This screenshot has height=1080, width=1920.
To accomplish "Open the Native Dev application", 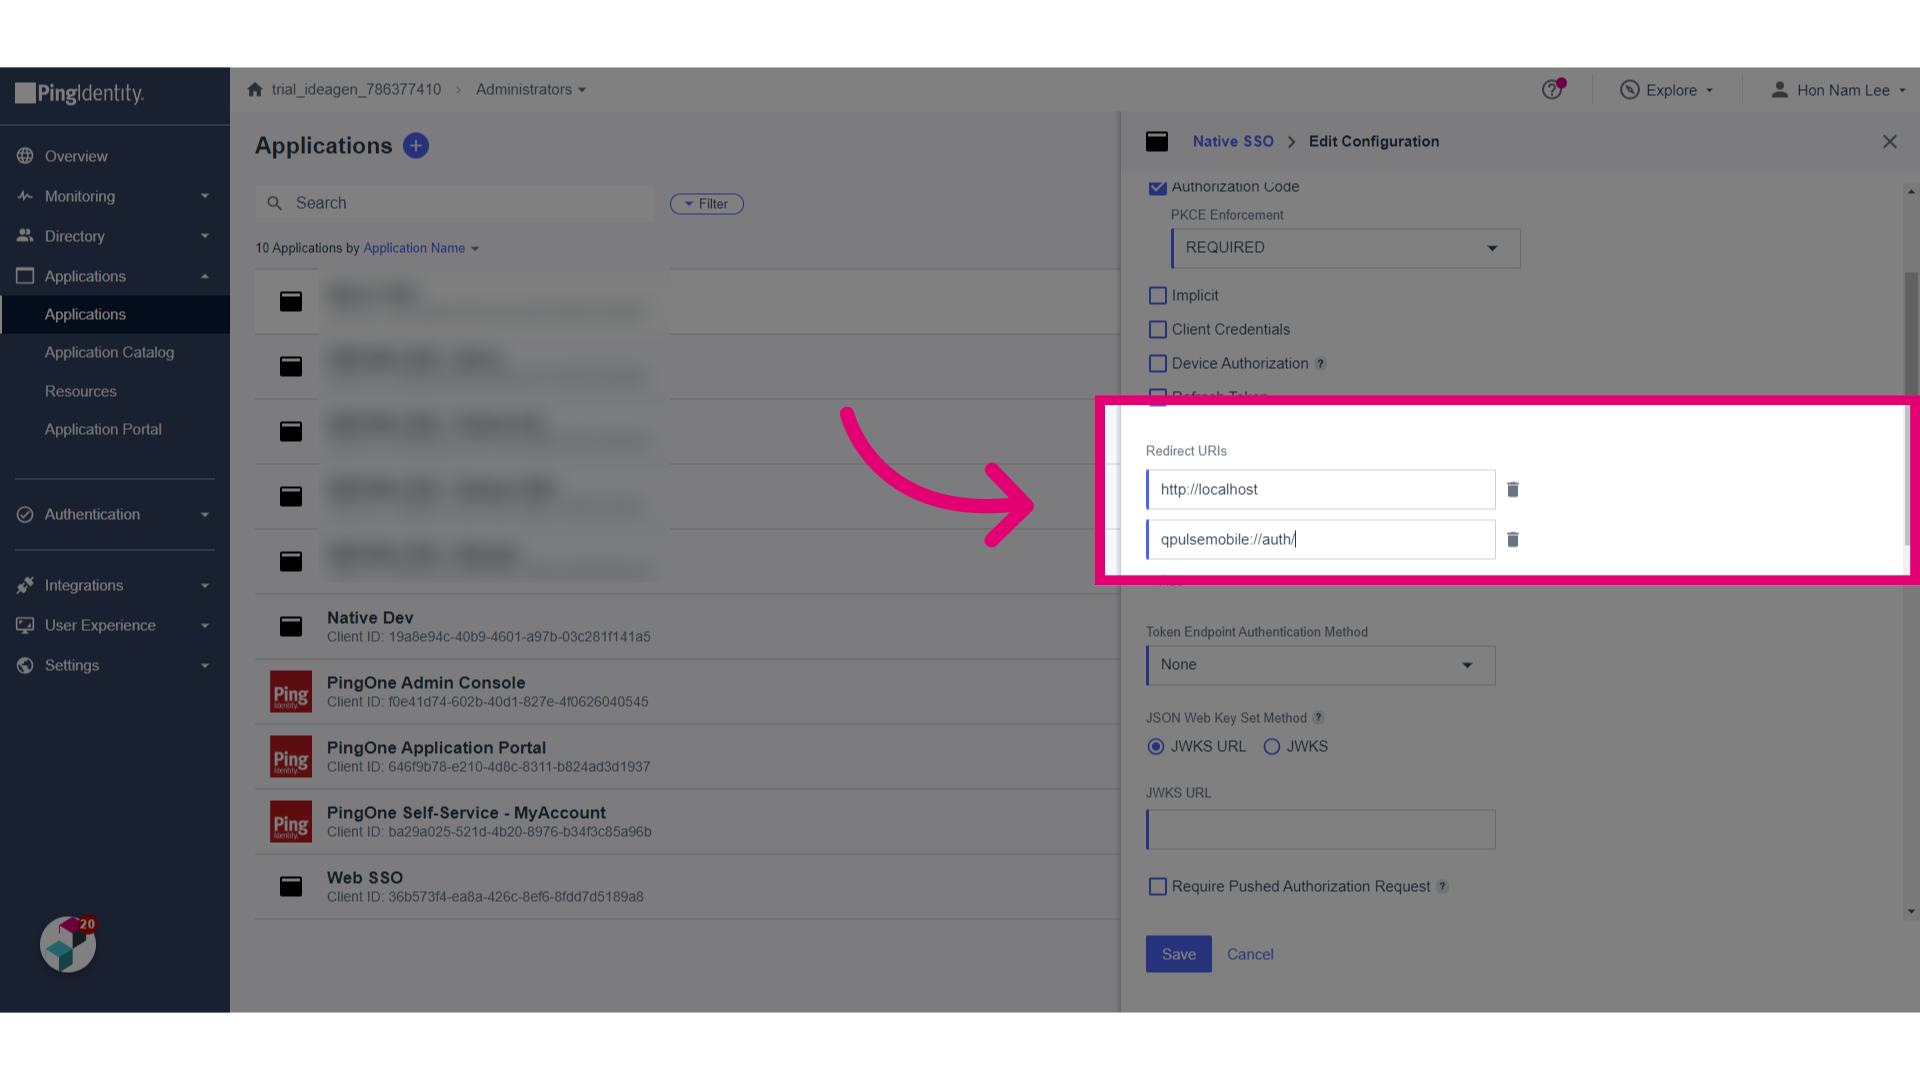I will [370, 618].
